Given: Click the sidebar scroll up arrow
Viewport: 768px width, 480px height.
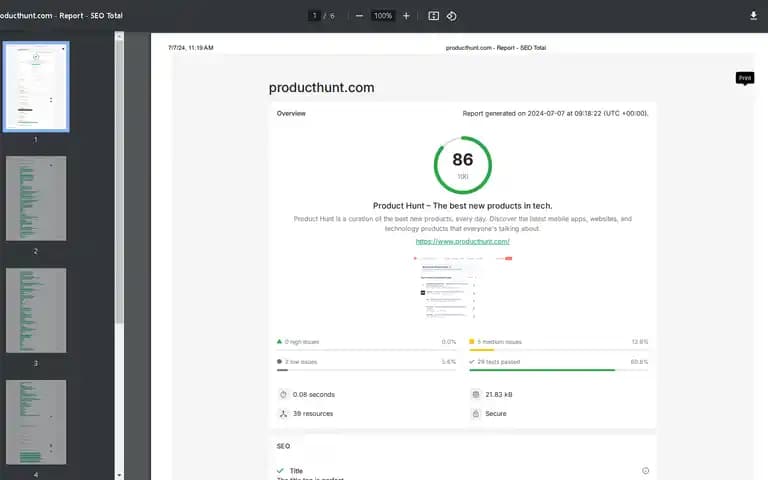Looking at the screenshot, I should 119,36.
